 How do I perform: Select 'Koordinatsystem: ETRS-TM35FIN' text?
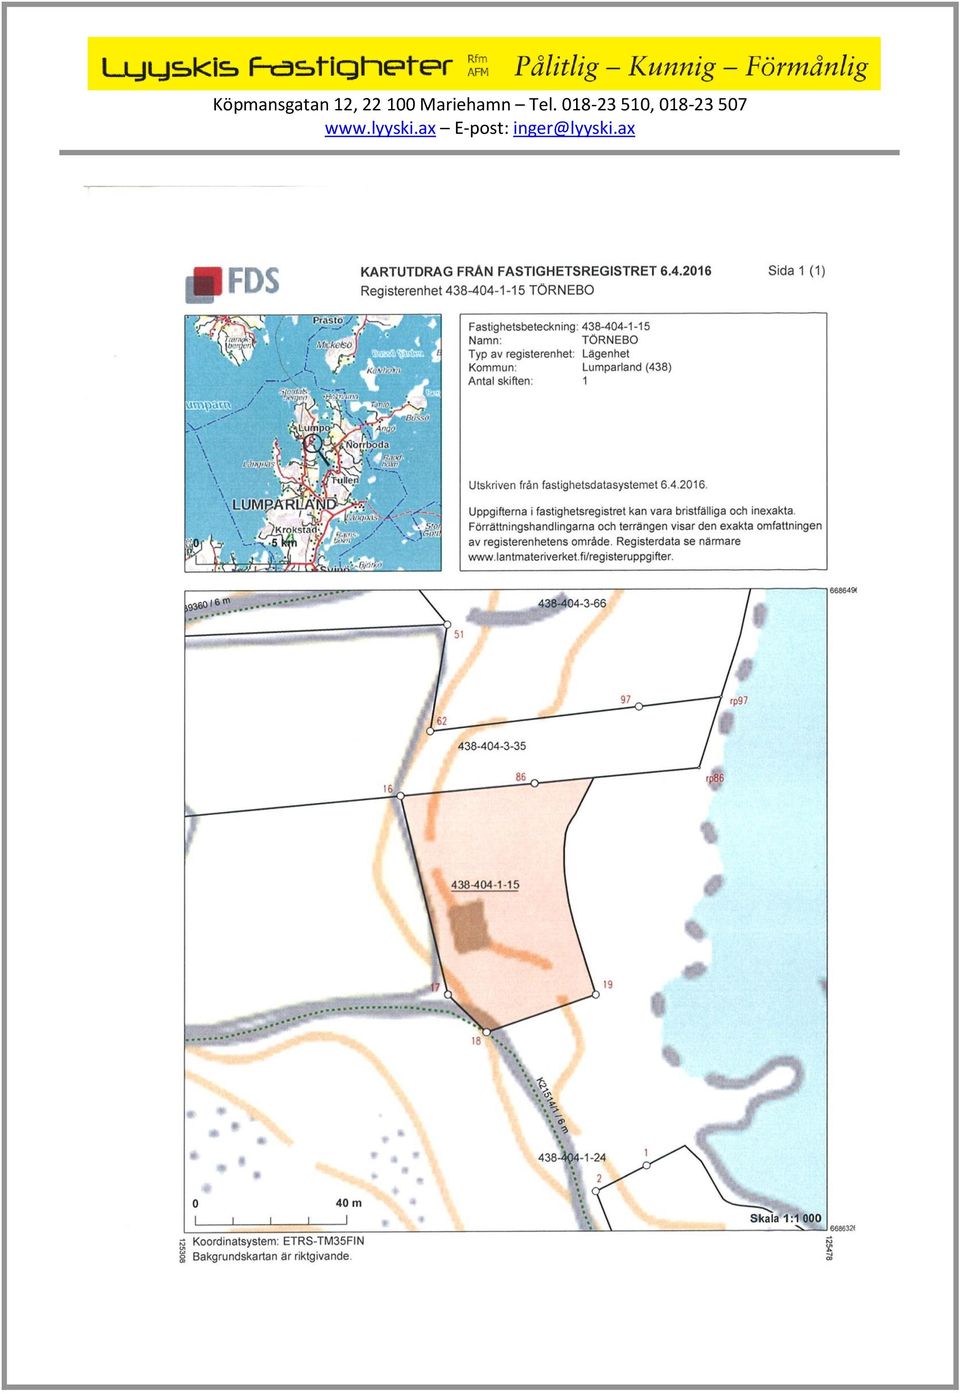278,1241
